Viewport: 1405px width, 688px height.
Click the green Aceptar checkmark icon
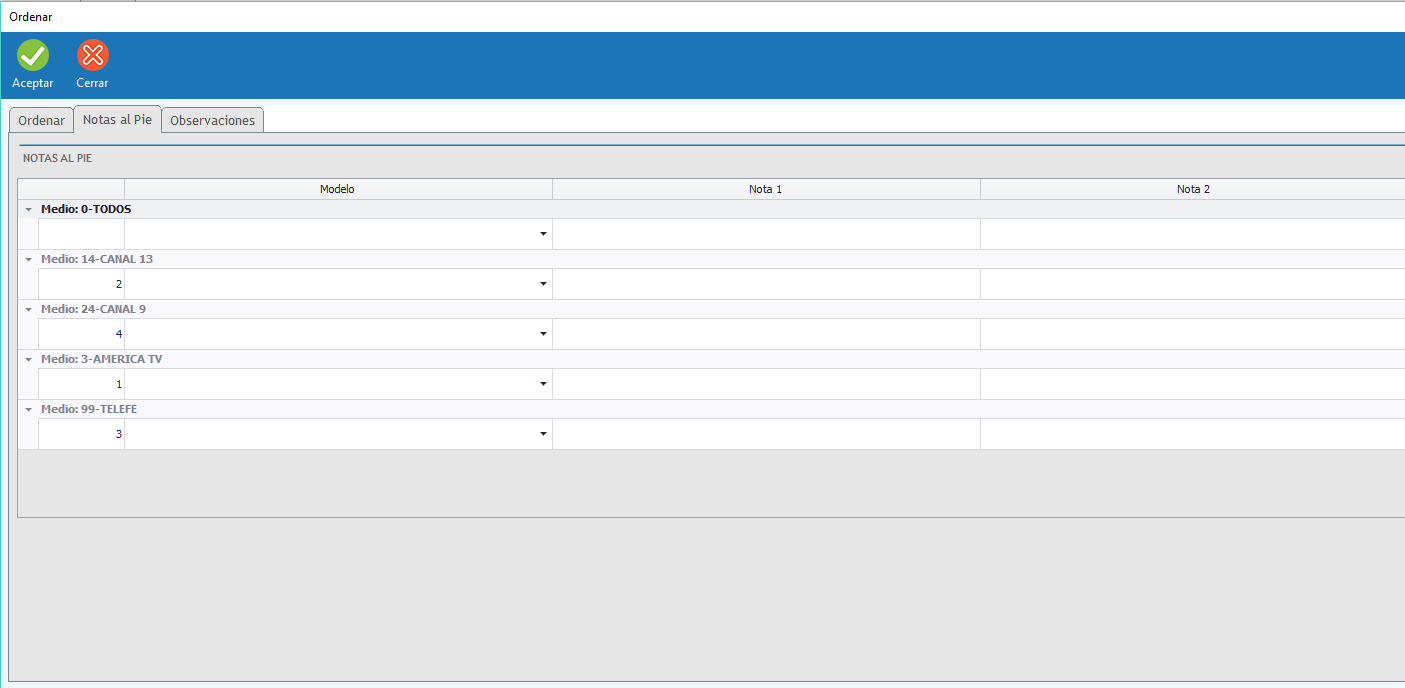[33, 56]
